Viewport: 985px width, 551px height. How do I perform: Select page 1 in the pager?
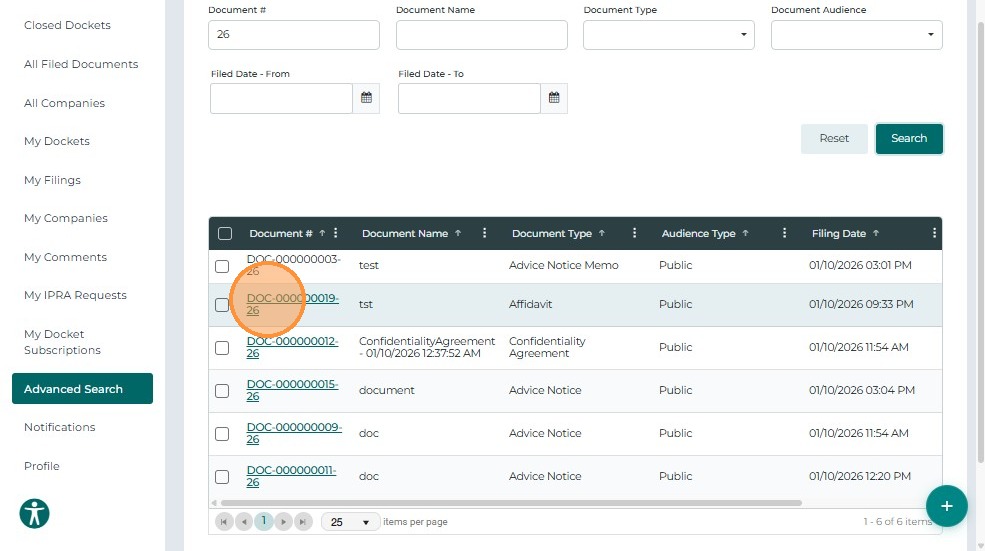pyautogui.click(x=264, y=521)
